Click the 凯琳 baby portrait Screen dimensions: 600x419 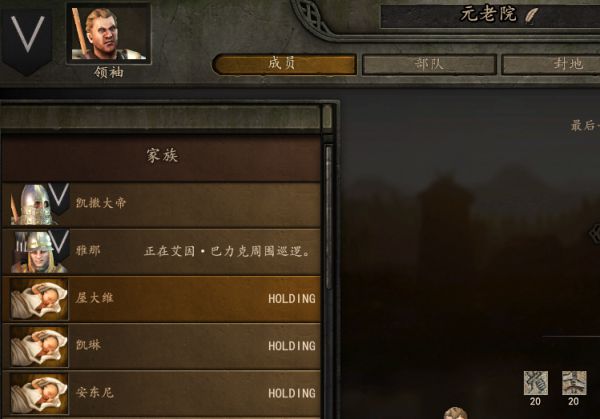(x=39, y=346)
